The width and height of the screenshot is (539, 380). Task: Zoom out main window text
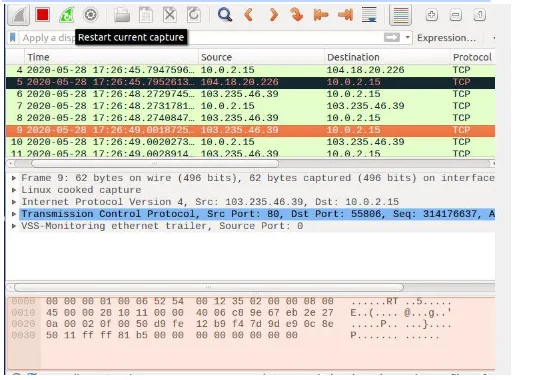[456, 15]
